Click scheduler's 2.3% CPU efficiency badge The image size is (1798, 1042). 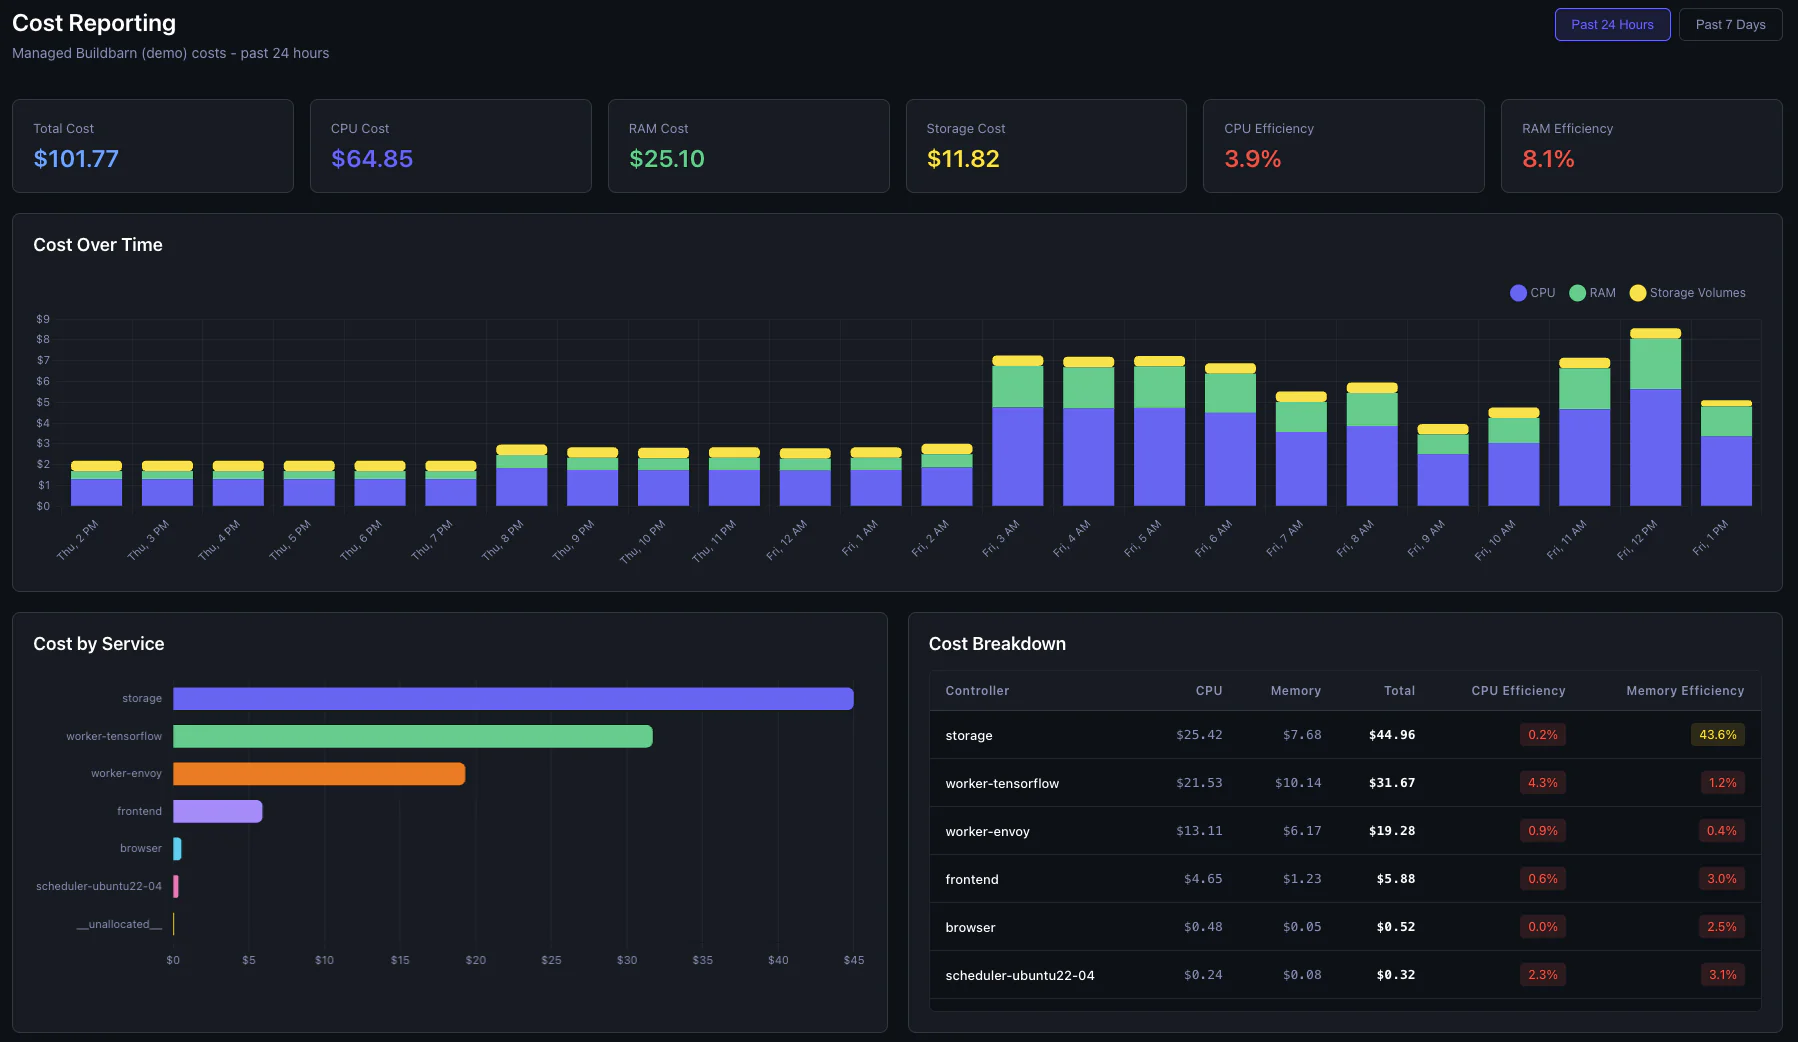tap(1543, 975)
